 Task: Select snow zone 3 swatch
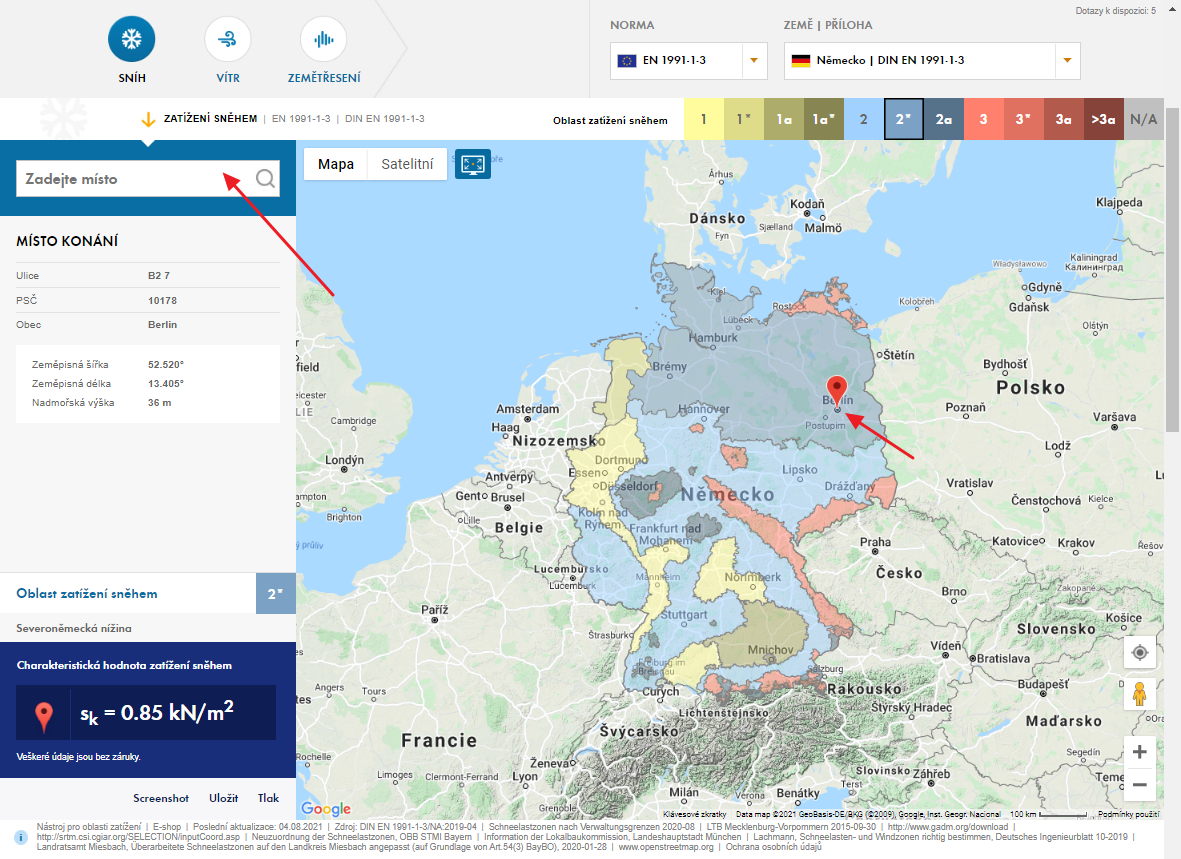[x=984, y=119]
